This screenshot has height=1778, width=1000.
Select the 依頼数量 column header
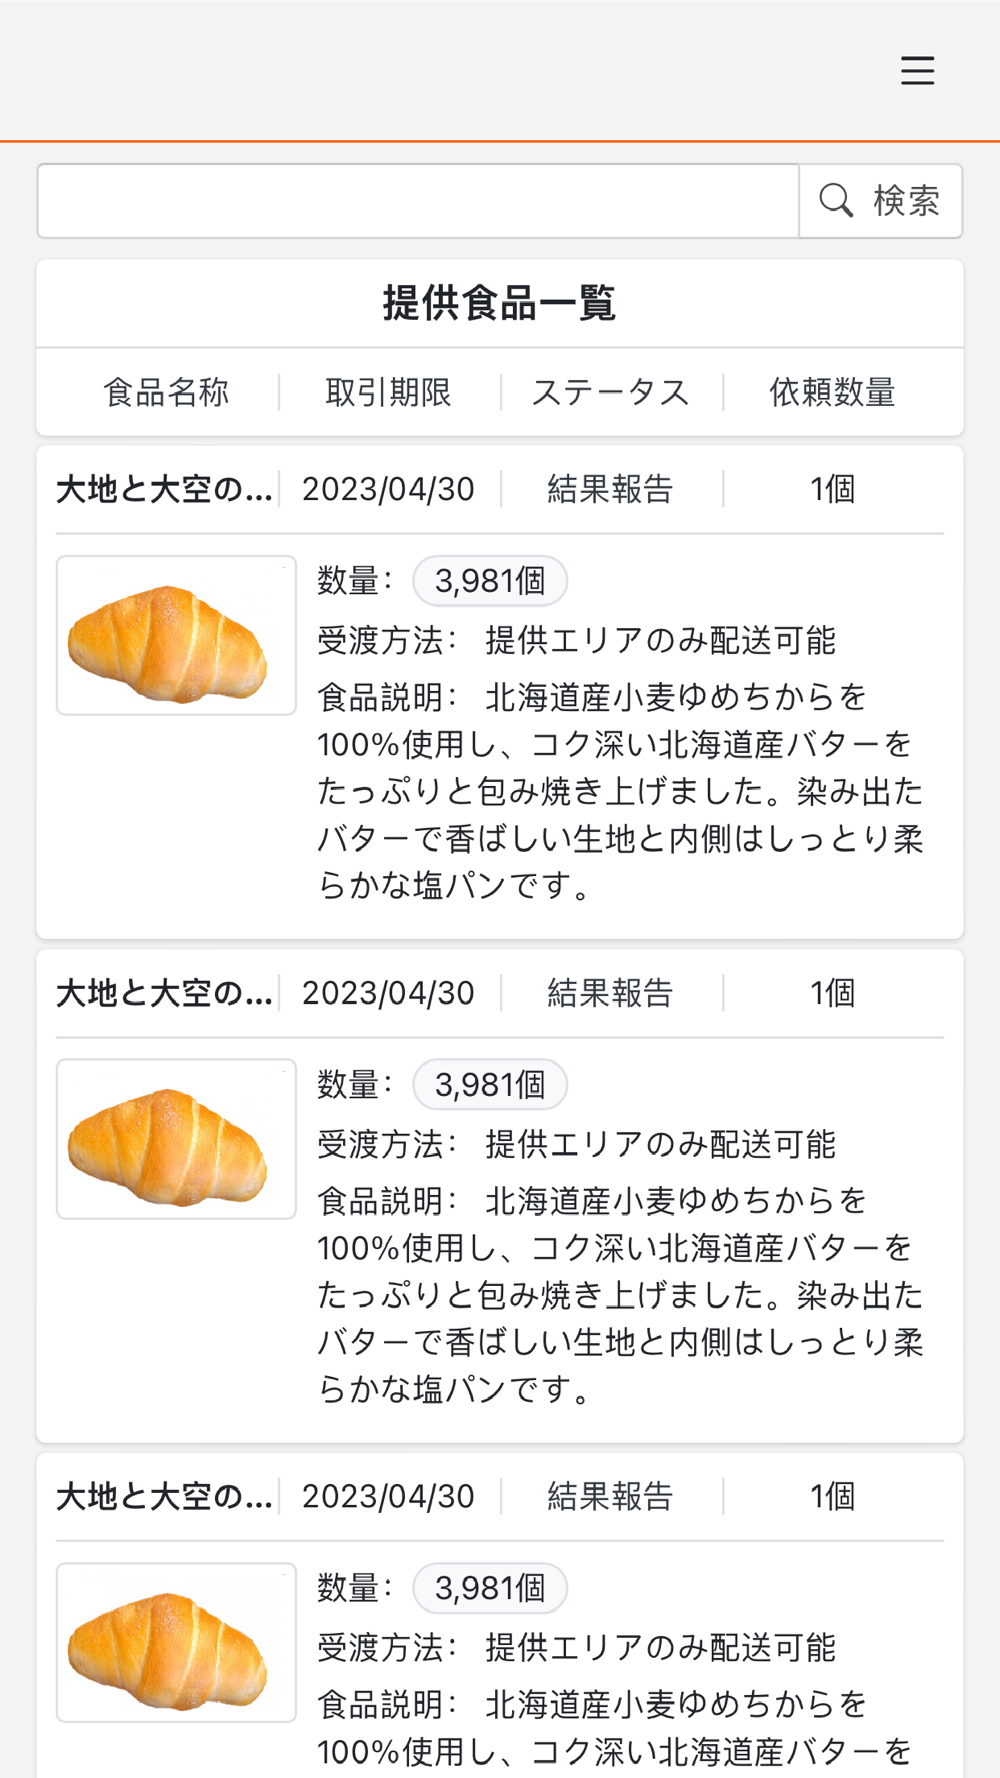tap(832, 392)
